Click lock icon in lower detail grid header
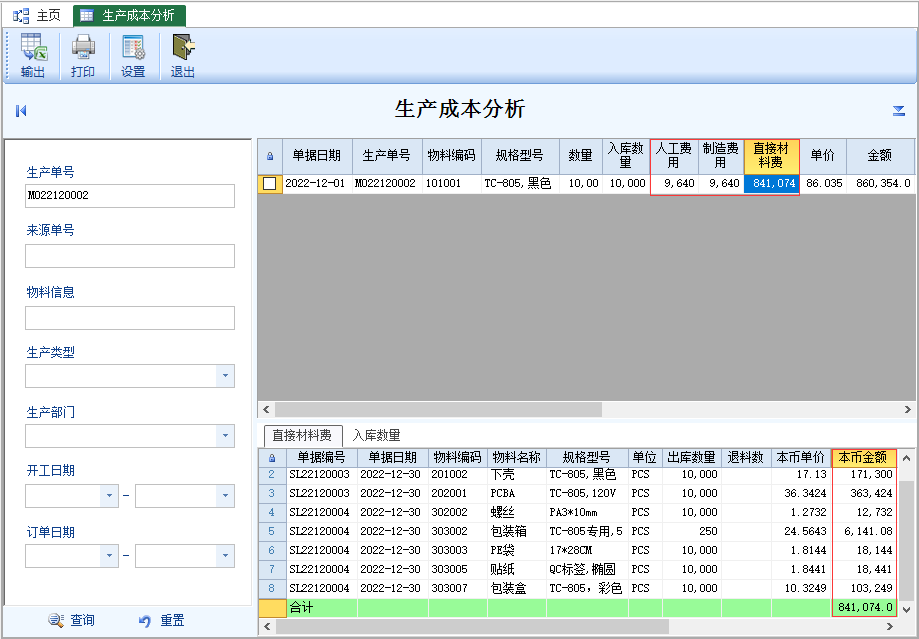 tap(272, 458)
